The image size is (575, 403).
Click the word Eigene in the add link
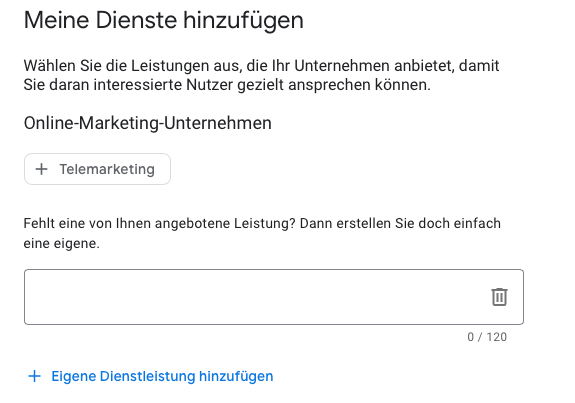coord(74,376)
